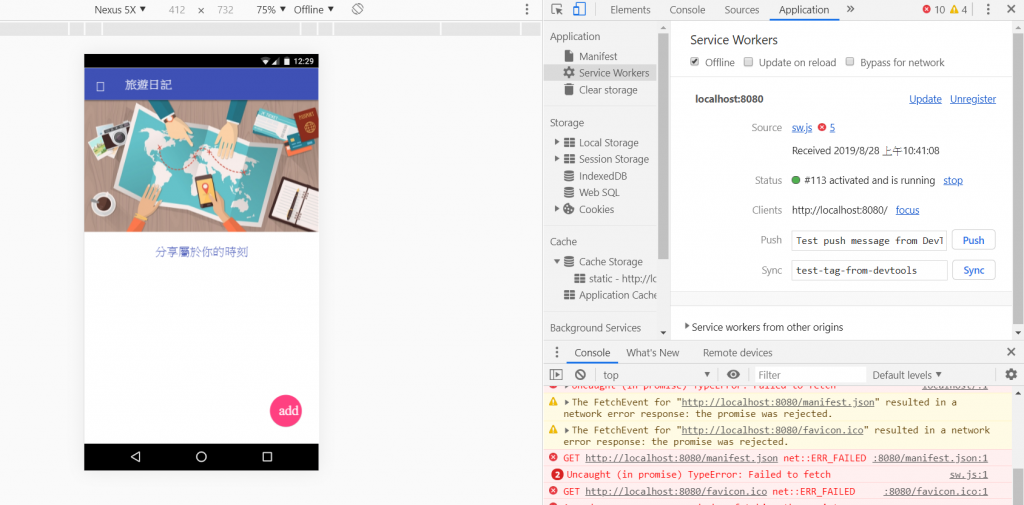Screen dimensions: 1024x505
Task: Open Manifest in Application sidebar
Action: [x=598, y=56]
